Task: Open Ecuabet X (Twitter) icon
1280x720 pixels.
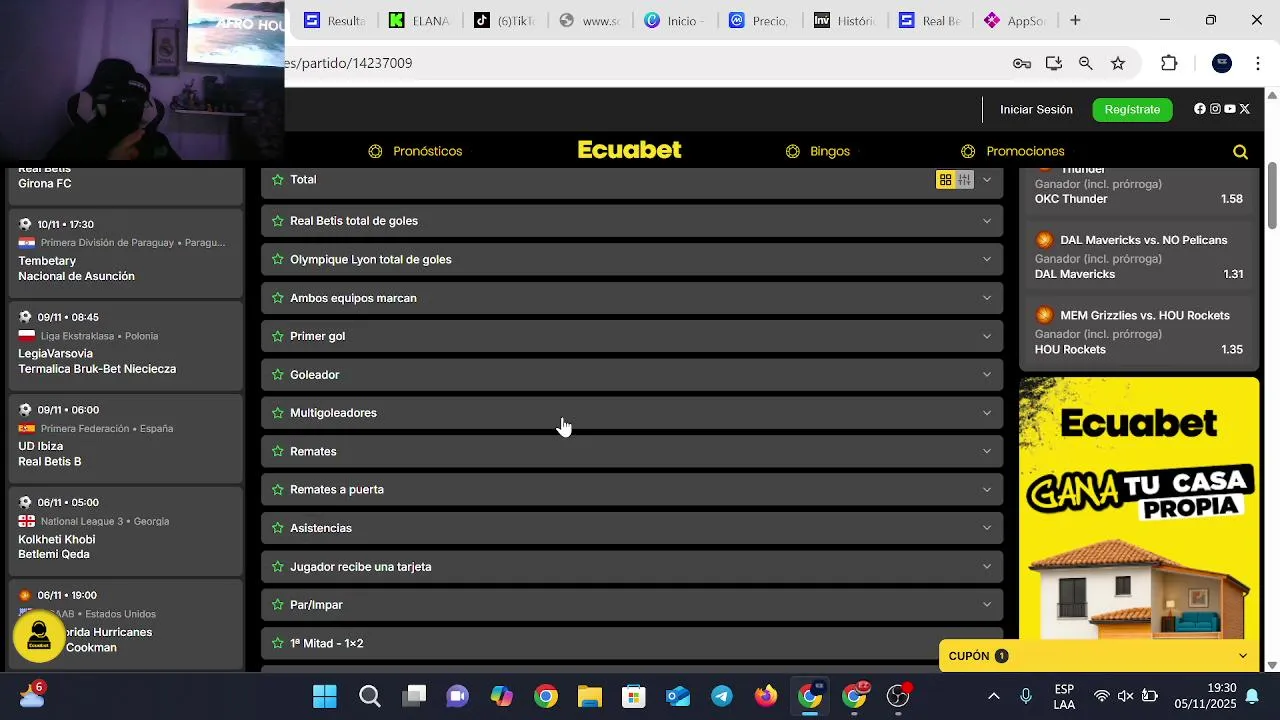Action: click(1245, 109)
